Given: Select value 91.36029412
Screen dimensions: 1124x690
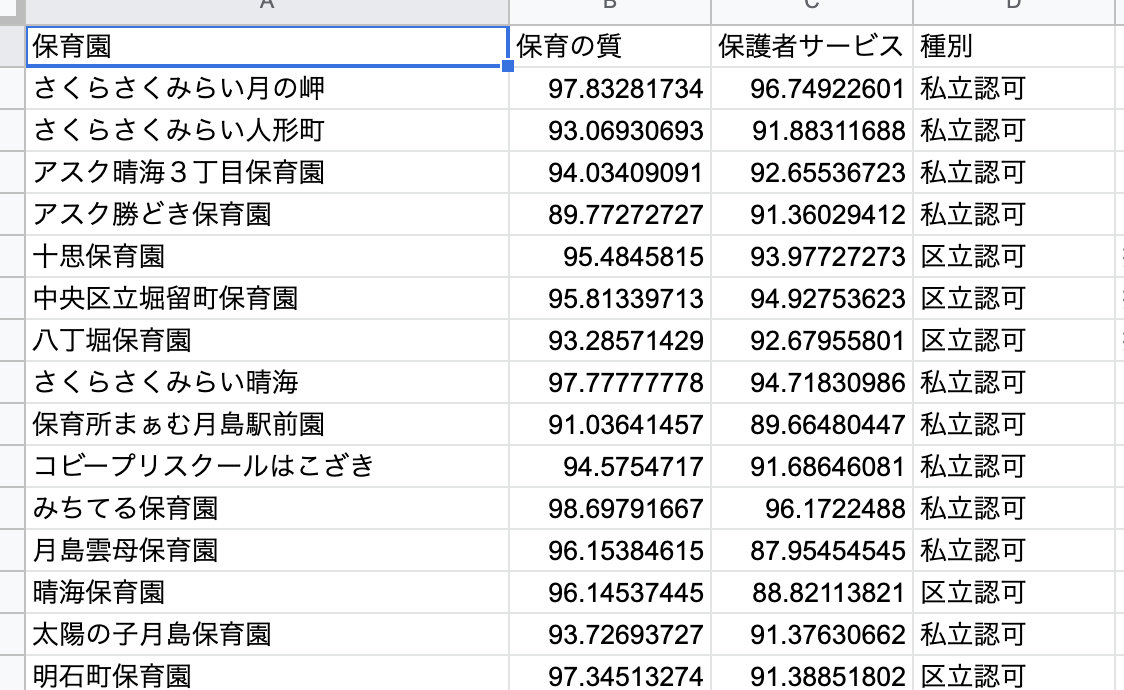Looking at the screenshot, I should click(x=811, y=214).
